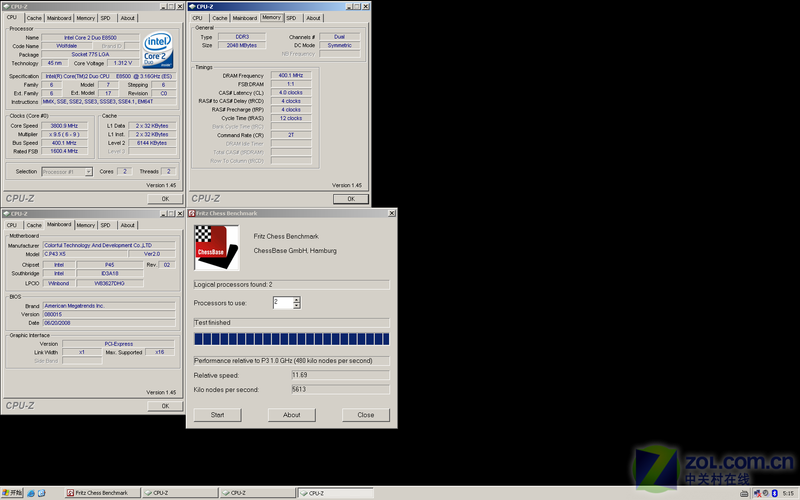
Task: Click the title bar icon of the CPU-Z Mainboard window
Action: tap(7, 214)
